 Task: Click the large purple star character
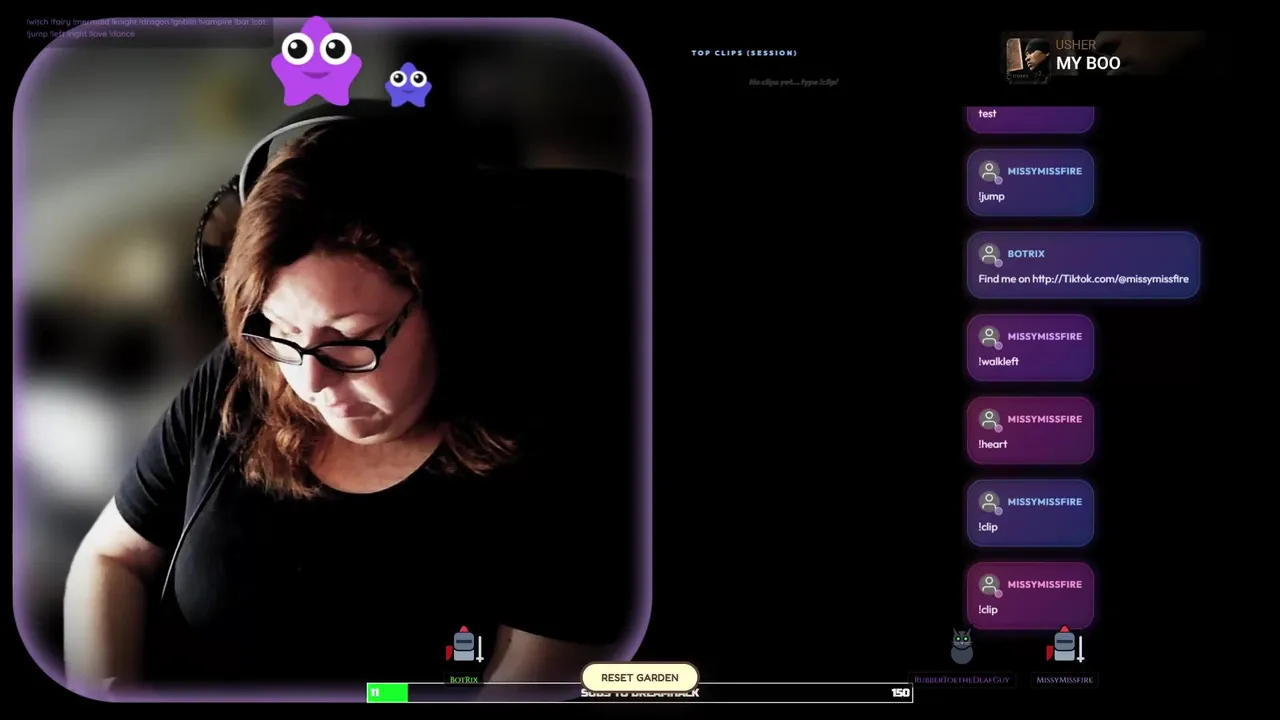tap(316, 62)
